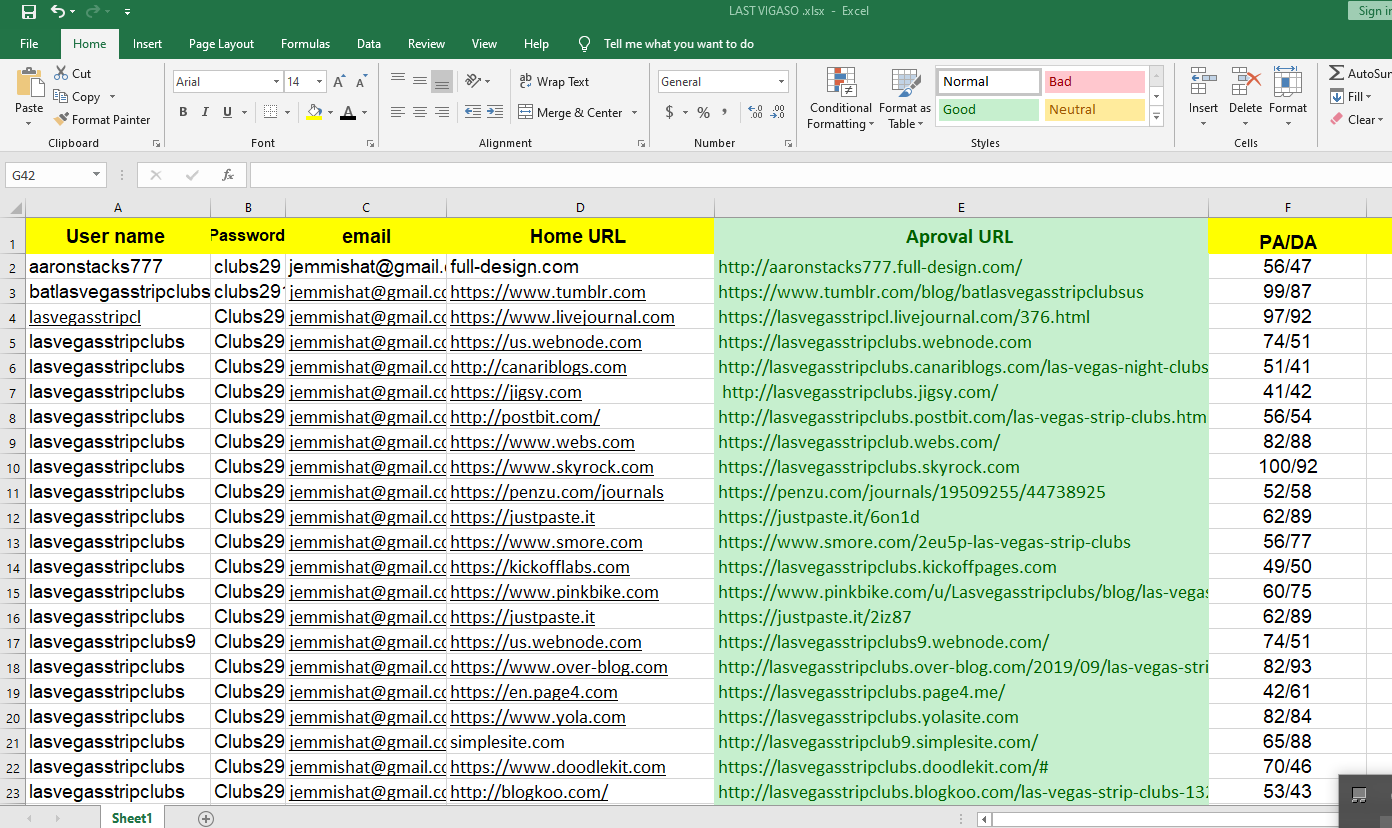The height and width of the screenshot is (828, 1392).
Task: Open the Review ribbon tab
Action: coord(426,44)
